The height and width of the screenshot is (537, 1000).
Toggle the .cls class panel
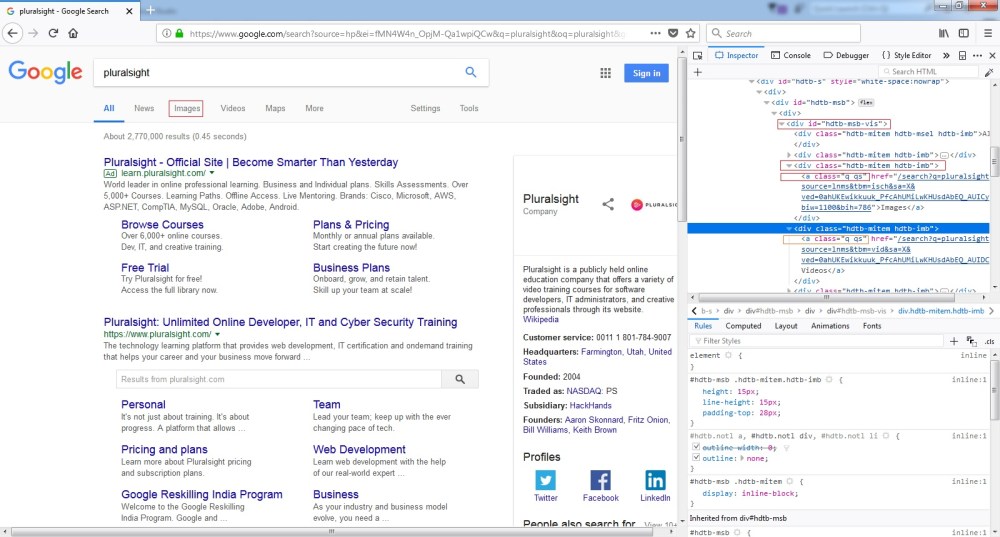coord(989,341)
